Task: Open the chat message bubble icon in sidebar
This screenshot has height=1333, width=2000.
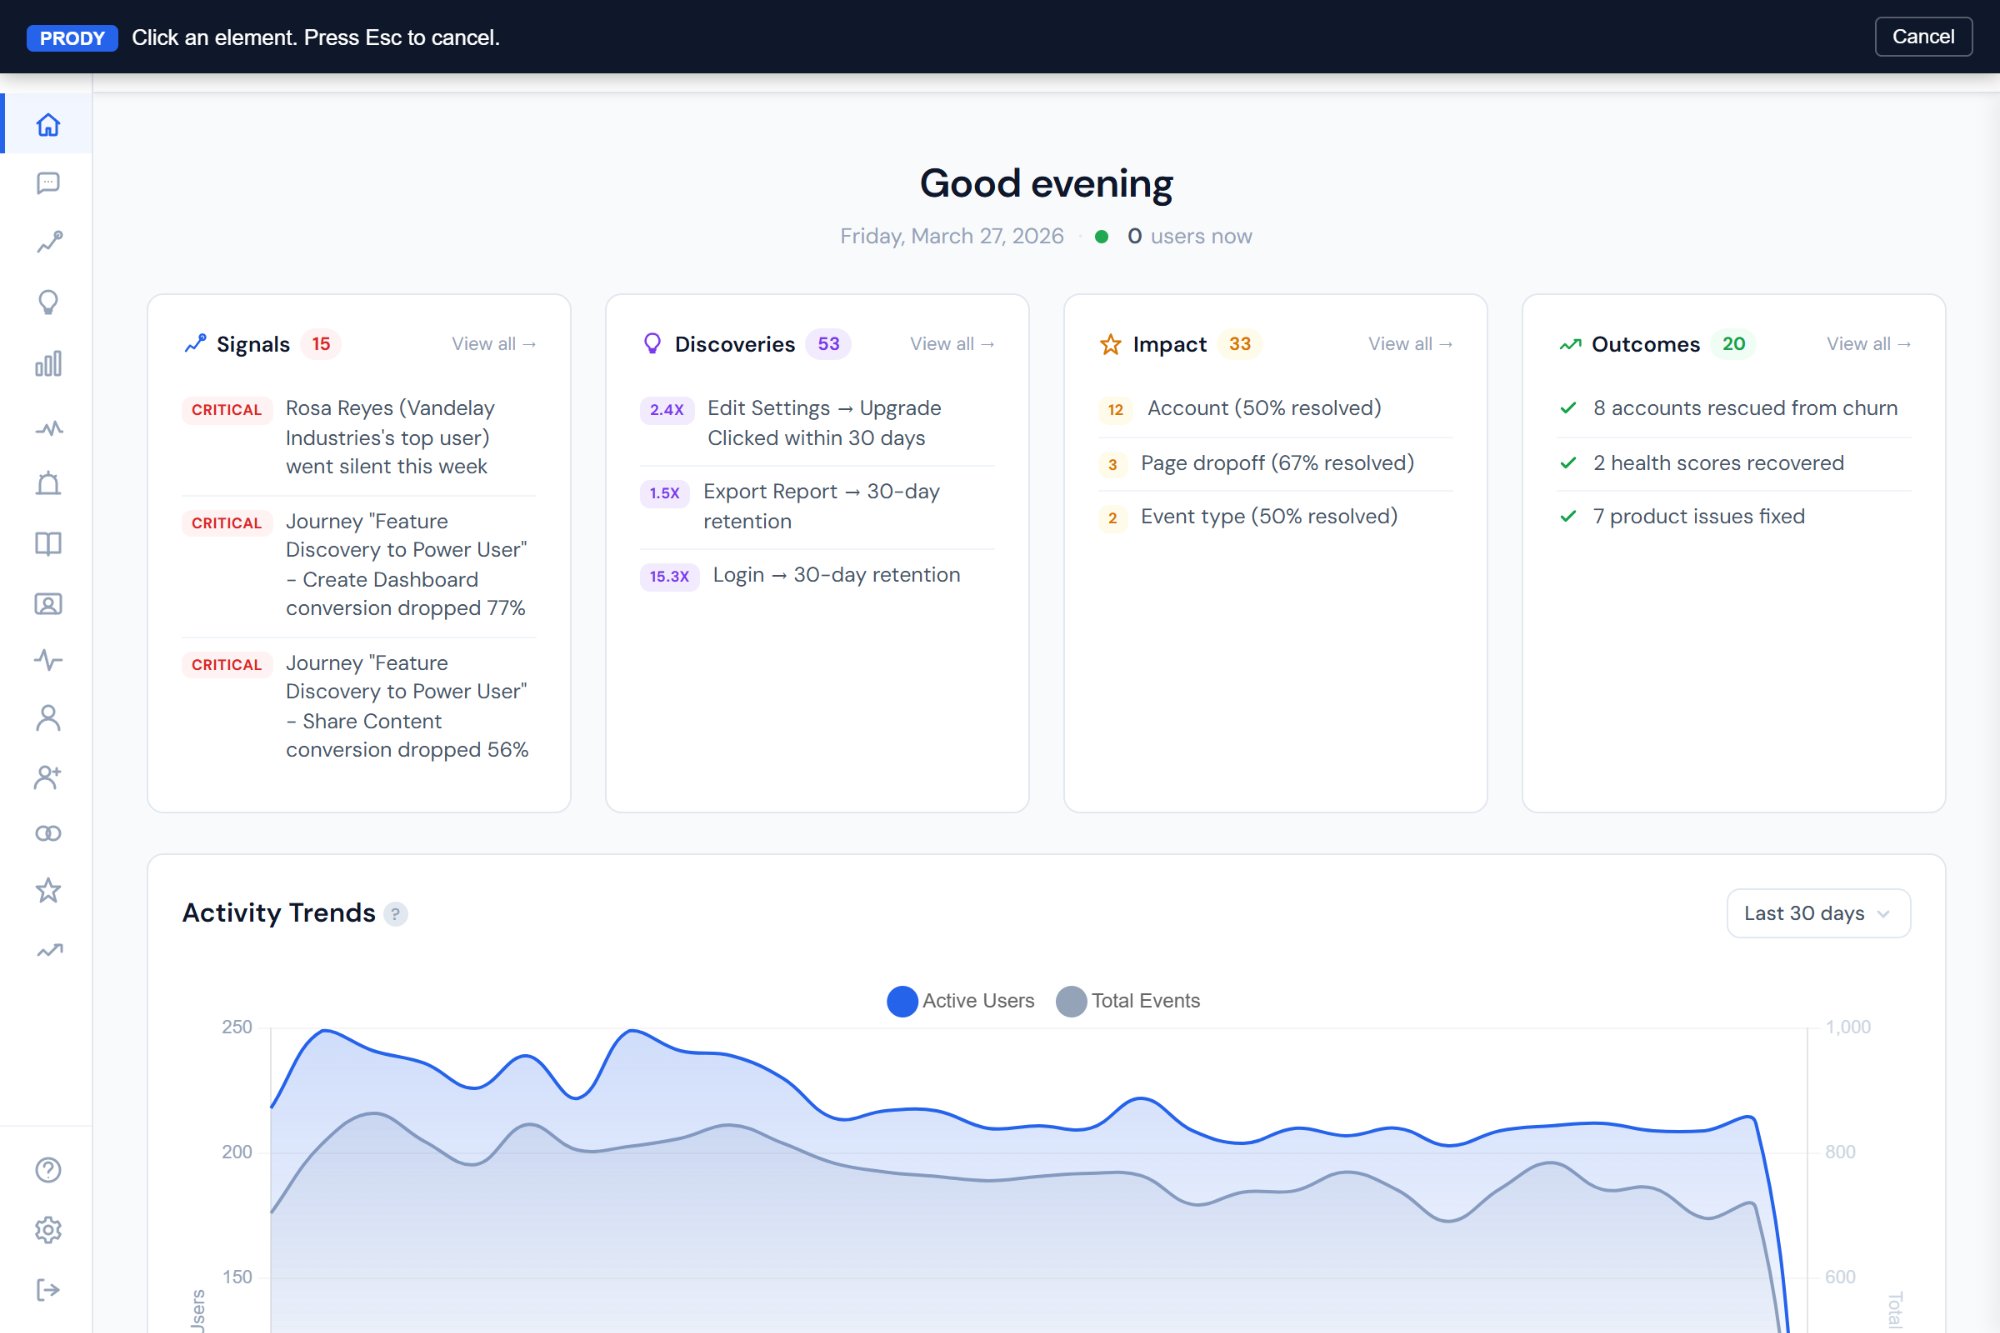Action: pyautogui.click(x=48, y=183)
